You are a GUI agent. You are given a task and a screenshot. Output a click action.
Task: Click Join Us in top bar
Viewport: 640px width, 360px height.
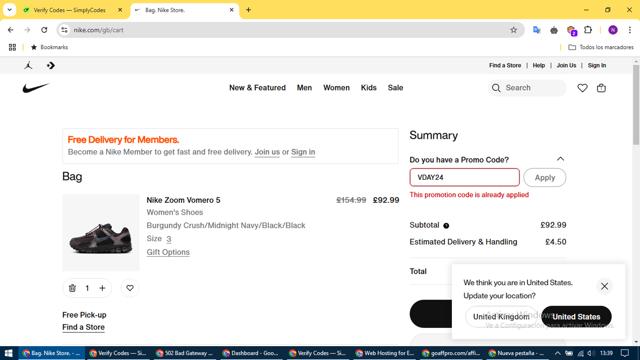(566, 65)
